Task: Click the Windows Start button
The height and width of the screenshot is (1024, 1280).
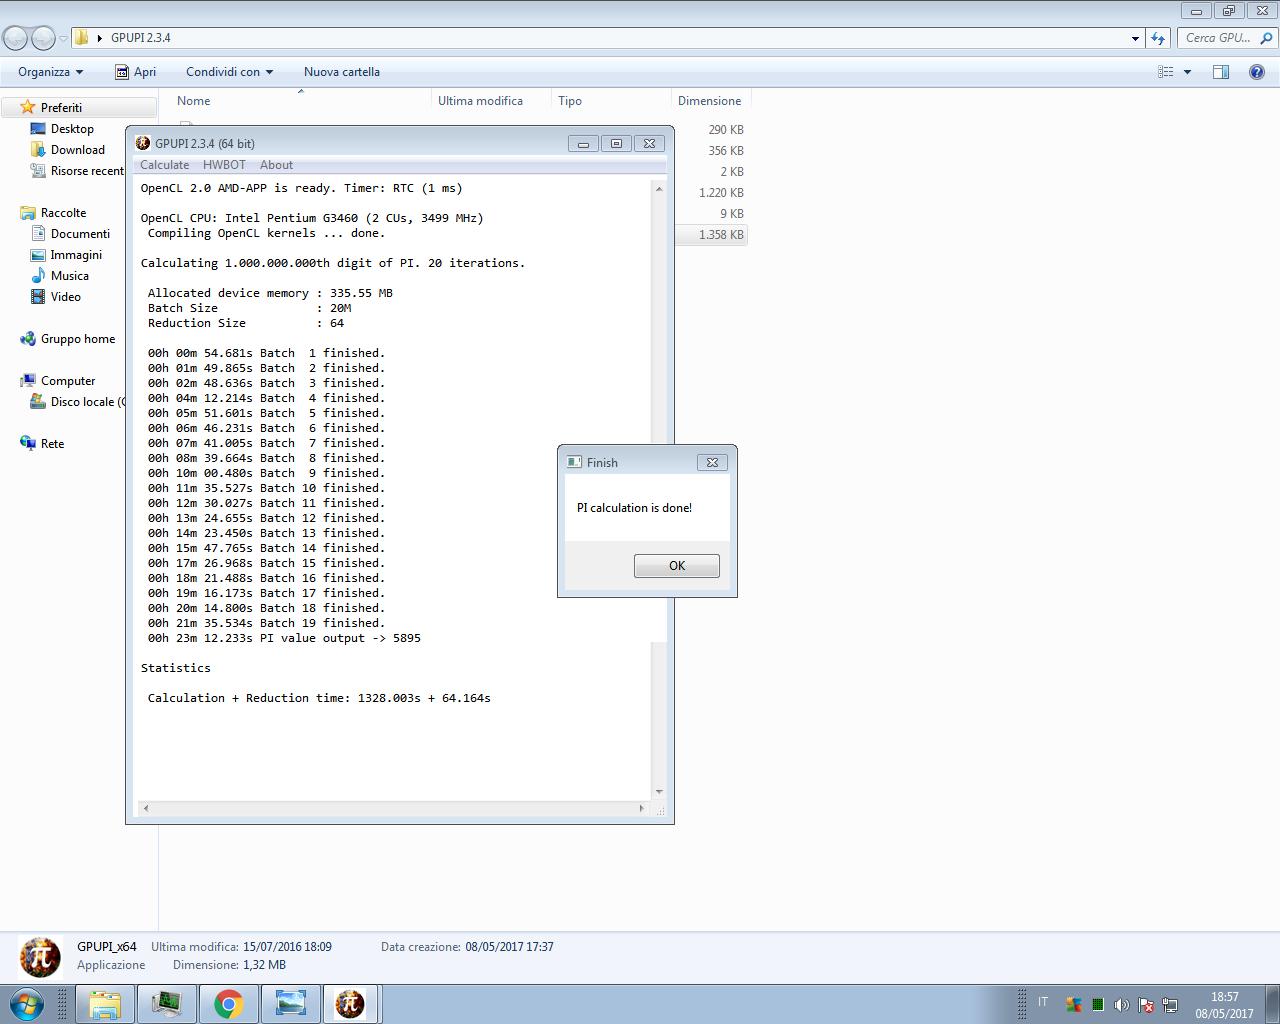Action: tap(26, 1004)
